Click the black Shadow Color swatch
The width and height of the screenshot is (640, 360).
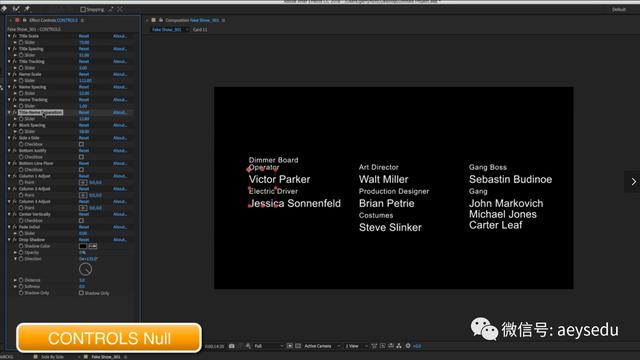pos(83,246)
